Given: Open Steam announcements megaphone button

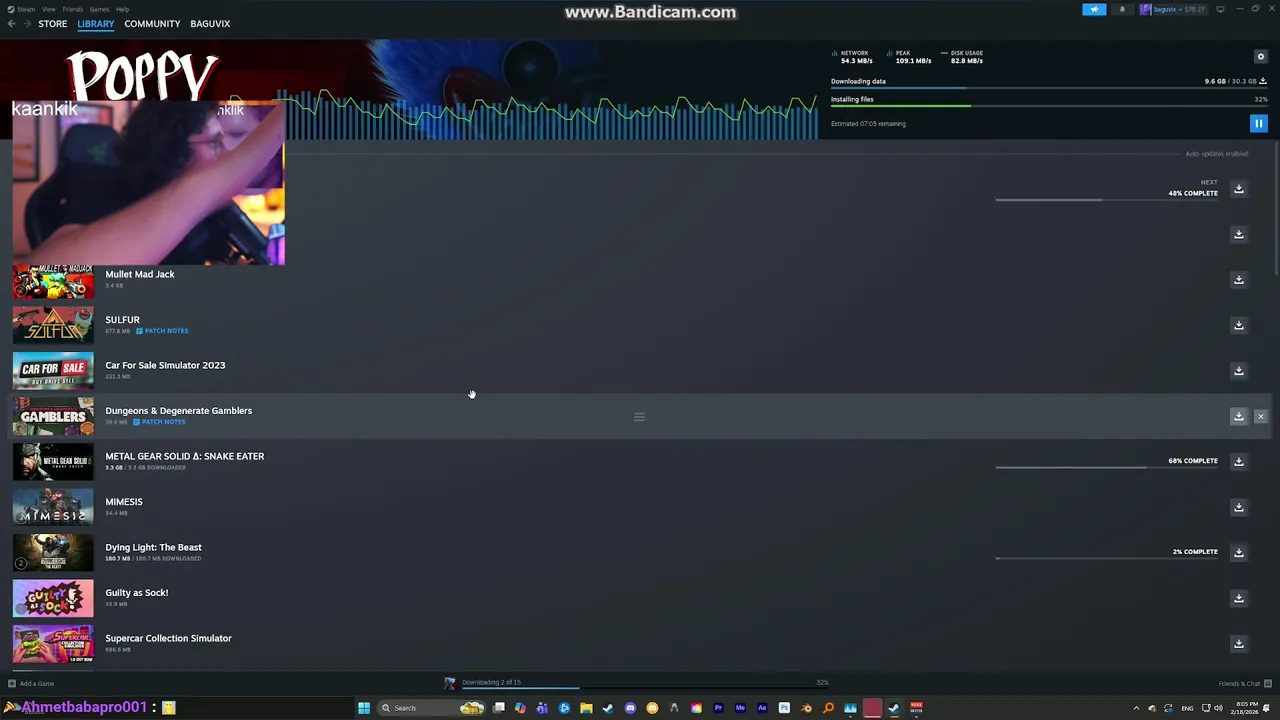Looking at the screenshot, I should [1094, 9].
